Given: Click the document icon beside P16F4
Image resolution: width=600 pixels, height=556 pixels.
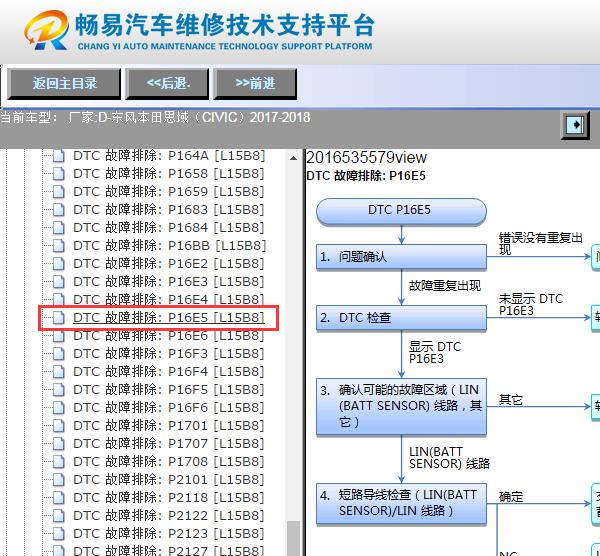Looking at the screenshot, I should pyautogui.click(x=59, y=372).
